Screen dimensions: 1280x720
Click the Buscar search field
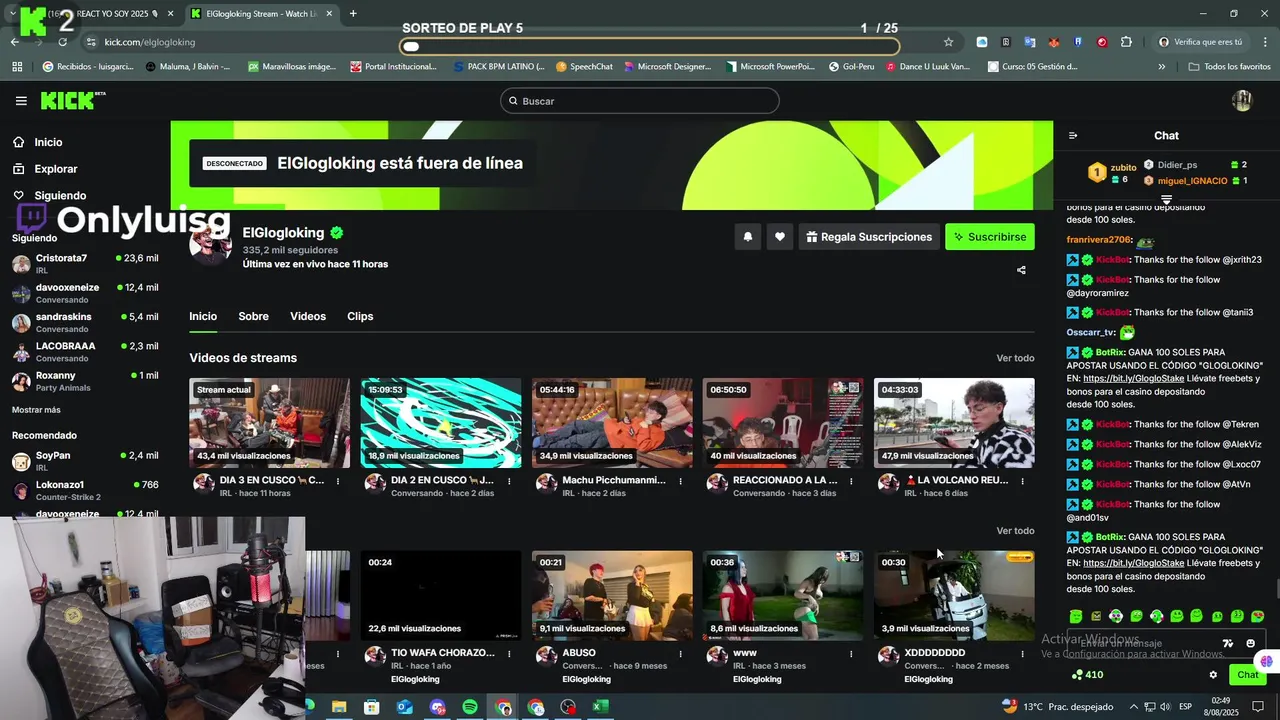pyautogui.click(x=639, y=101)
